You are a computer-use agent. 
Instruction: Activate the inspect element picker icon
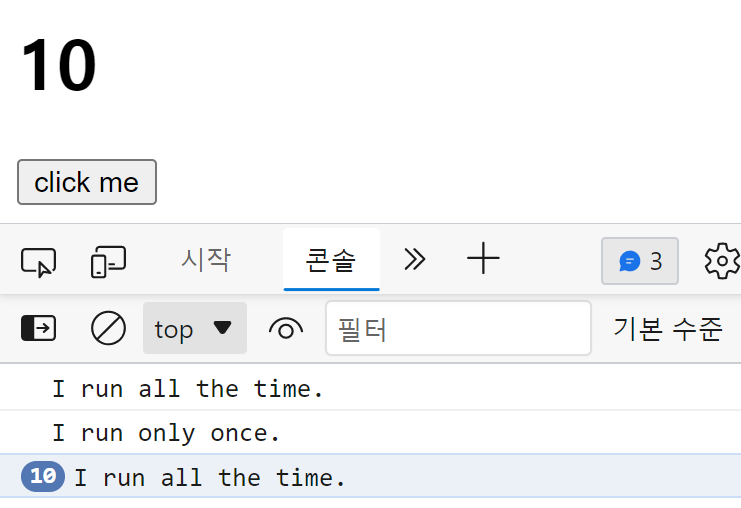(x=38, y=262)
